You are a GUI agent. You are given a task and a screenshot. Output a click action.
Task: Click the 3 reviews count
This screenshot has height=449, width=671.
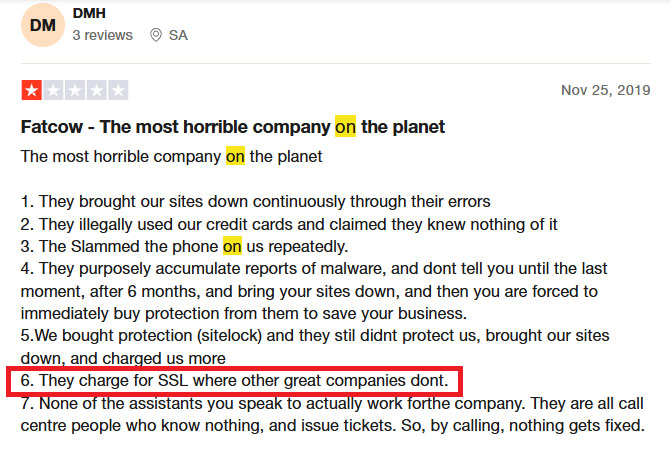click(103, 35)
